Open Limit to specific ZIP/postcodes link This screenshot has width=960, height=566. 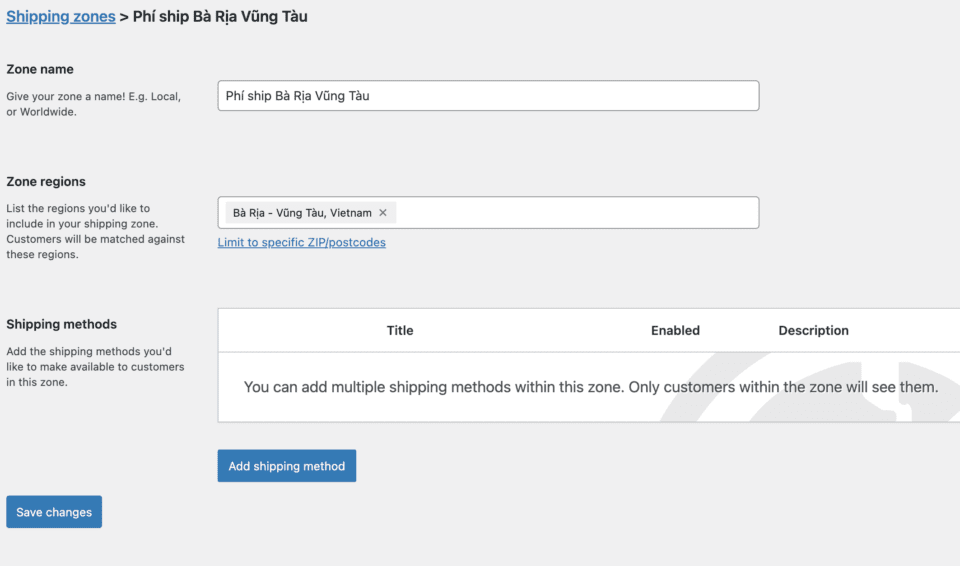[x=301, y=242]
